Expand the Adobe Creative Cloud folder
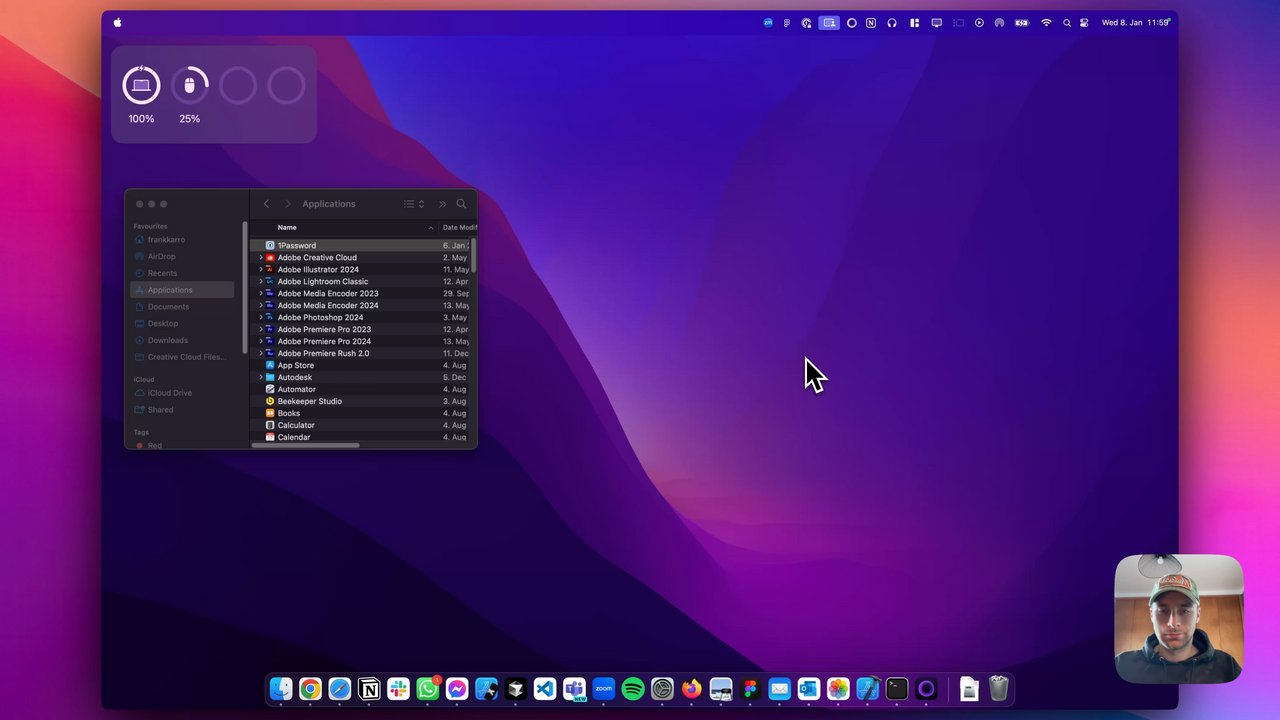1280x720 pixels. tap(261, 258)
